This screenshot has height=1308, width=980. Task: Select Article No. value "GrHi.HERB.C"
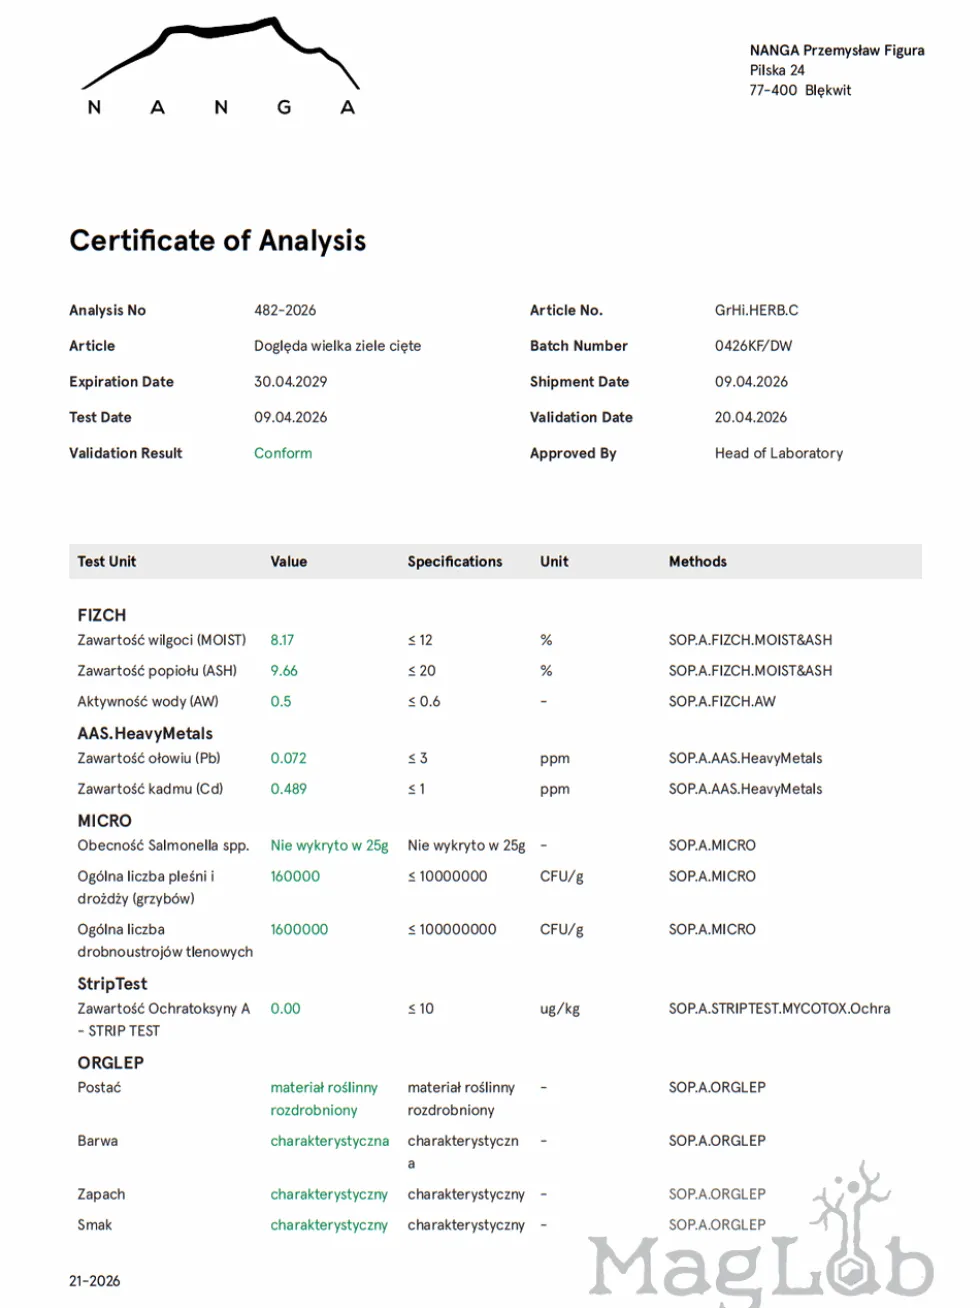pyautogui.click(x=756, y=310)
